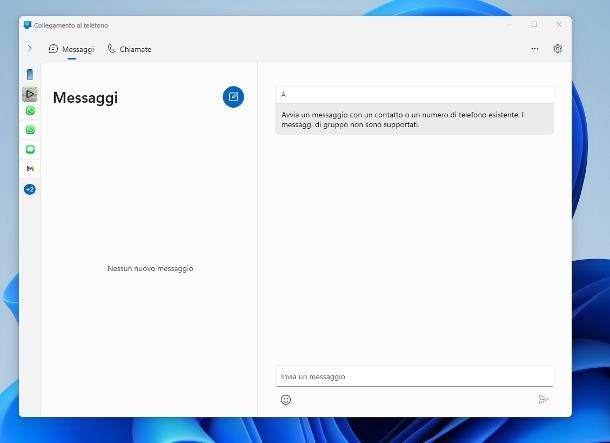Open the Gmail notification icon
The image size is (610, 443).
30,168
